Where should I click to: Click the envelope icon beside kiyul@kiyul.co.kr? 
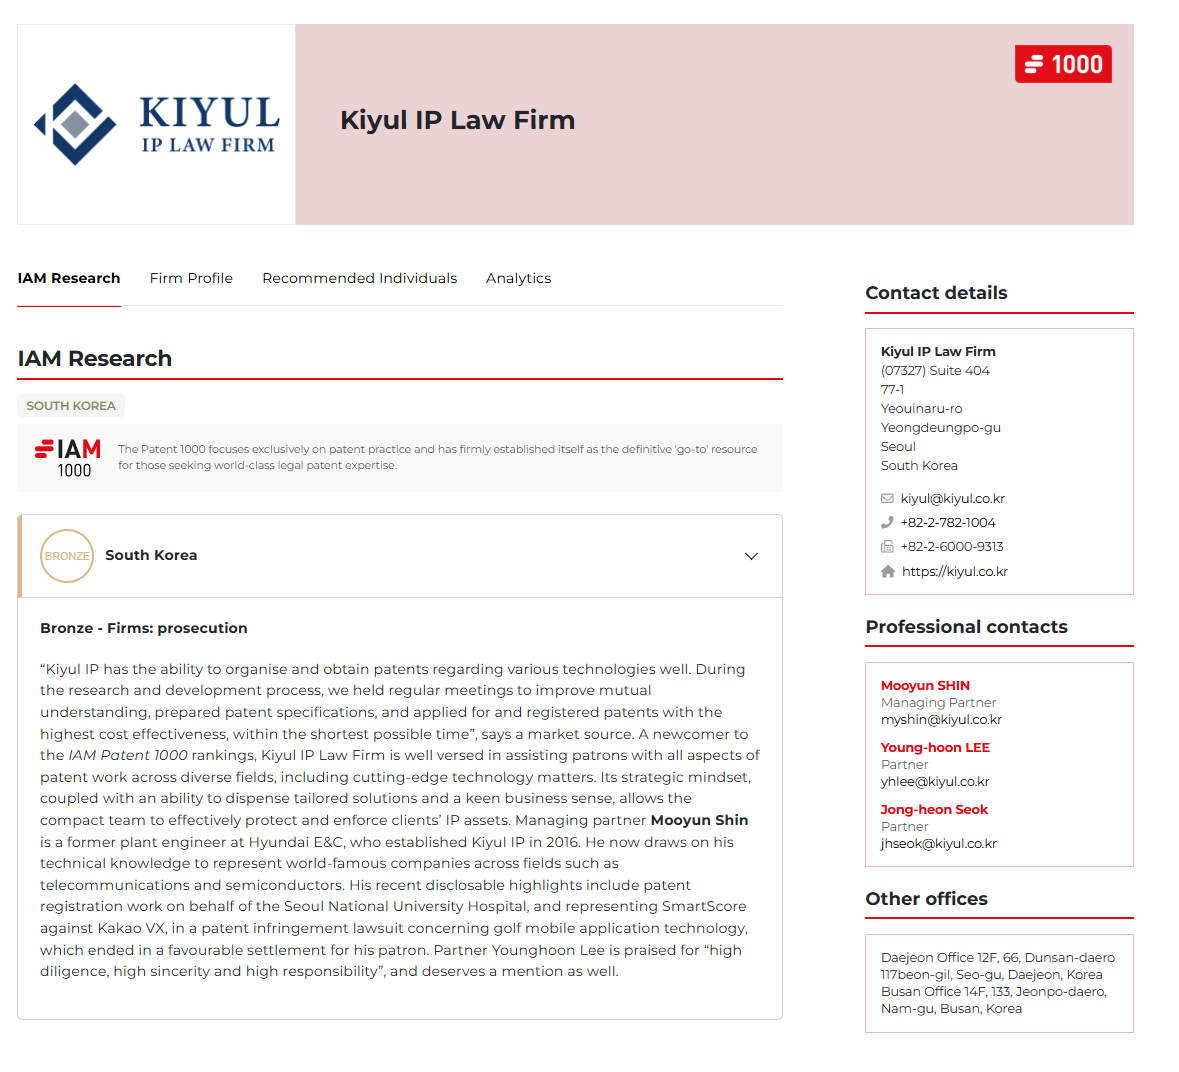tap(887, 498)
